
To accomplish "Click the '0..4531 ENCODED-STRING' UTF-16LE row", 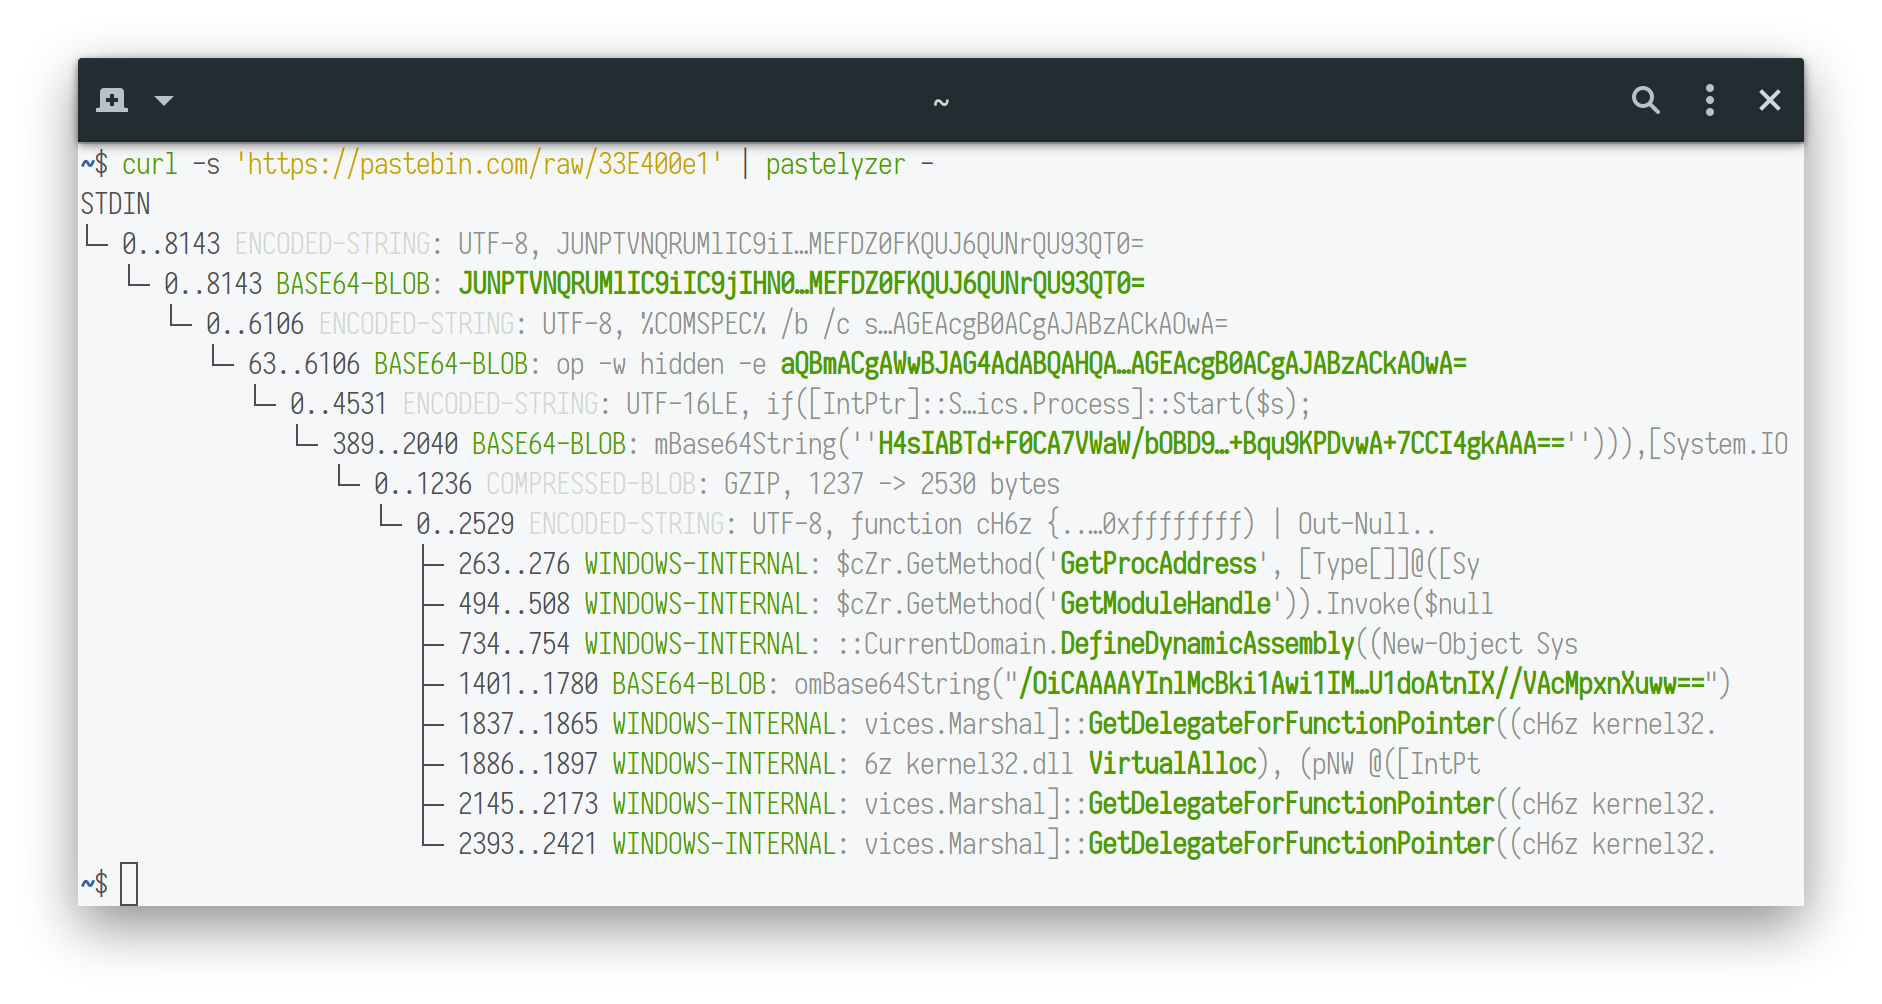I will tap(800, 404).
